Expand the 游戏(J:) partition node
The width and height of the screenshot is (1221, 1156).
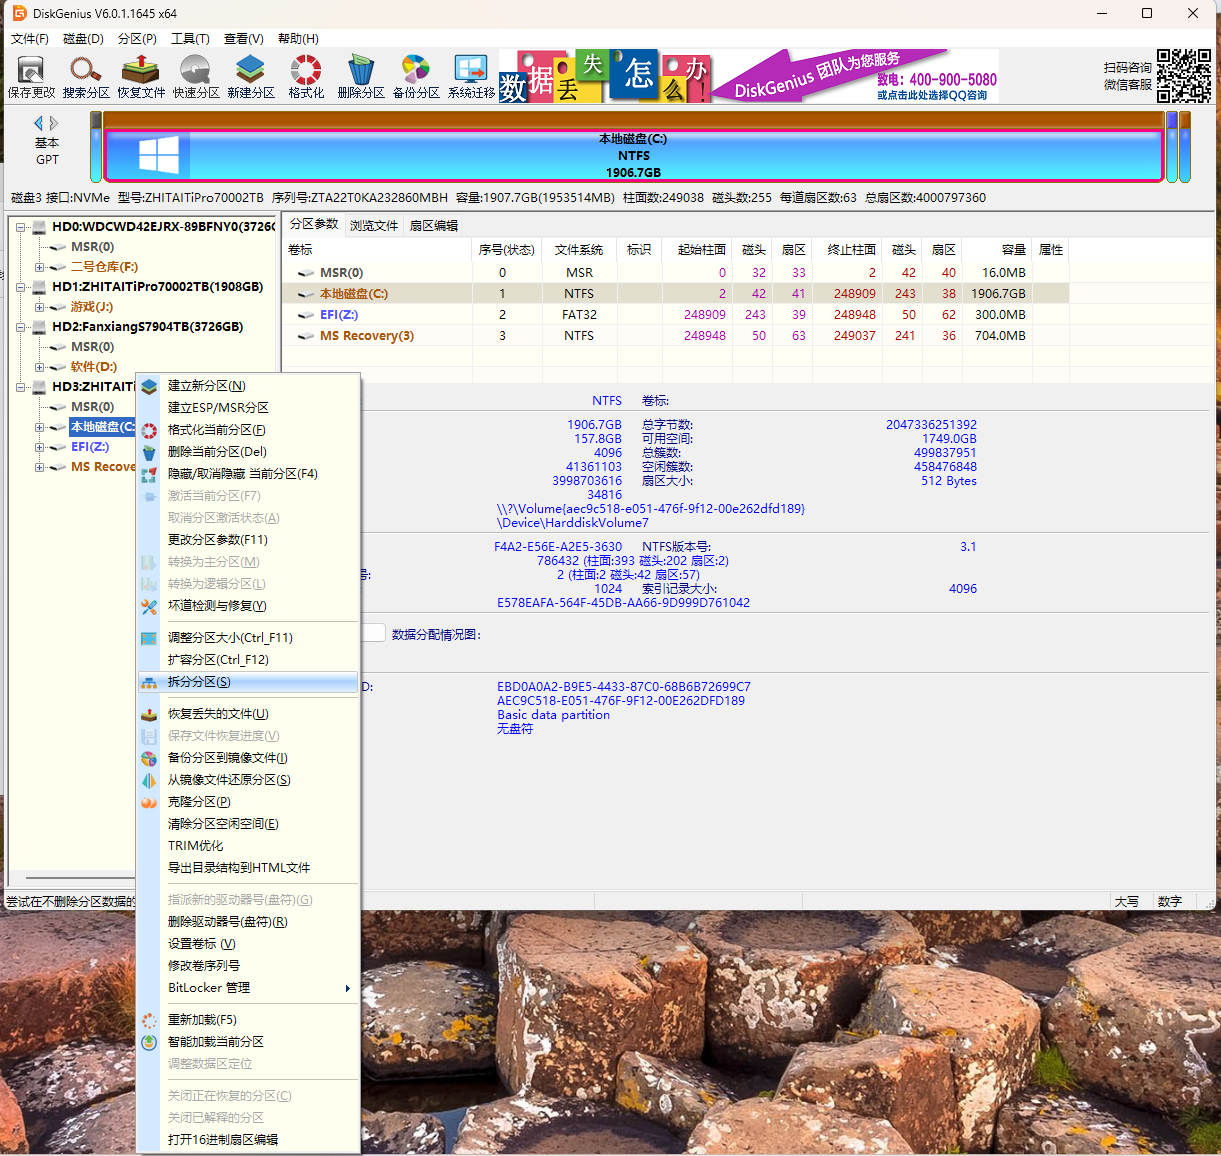39,307
